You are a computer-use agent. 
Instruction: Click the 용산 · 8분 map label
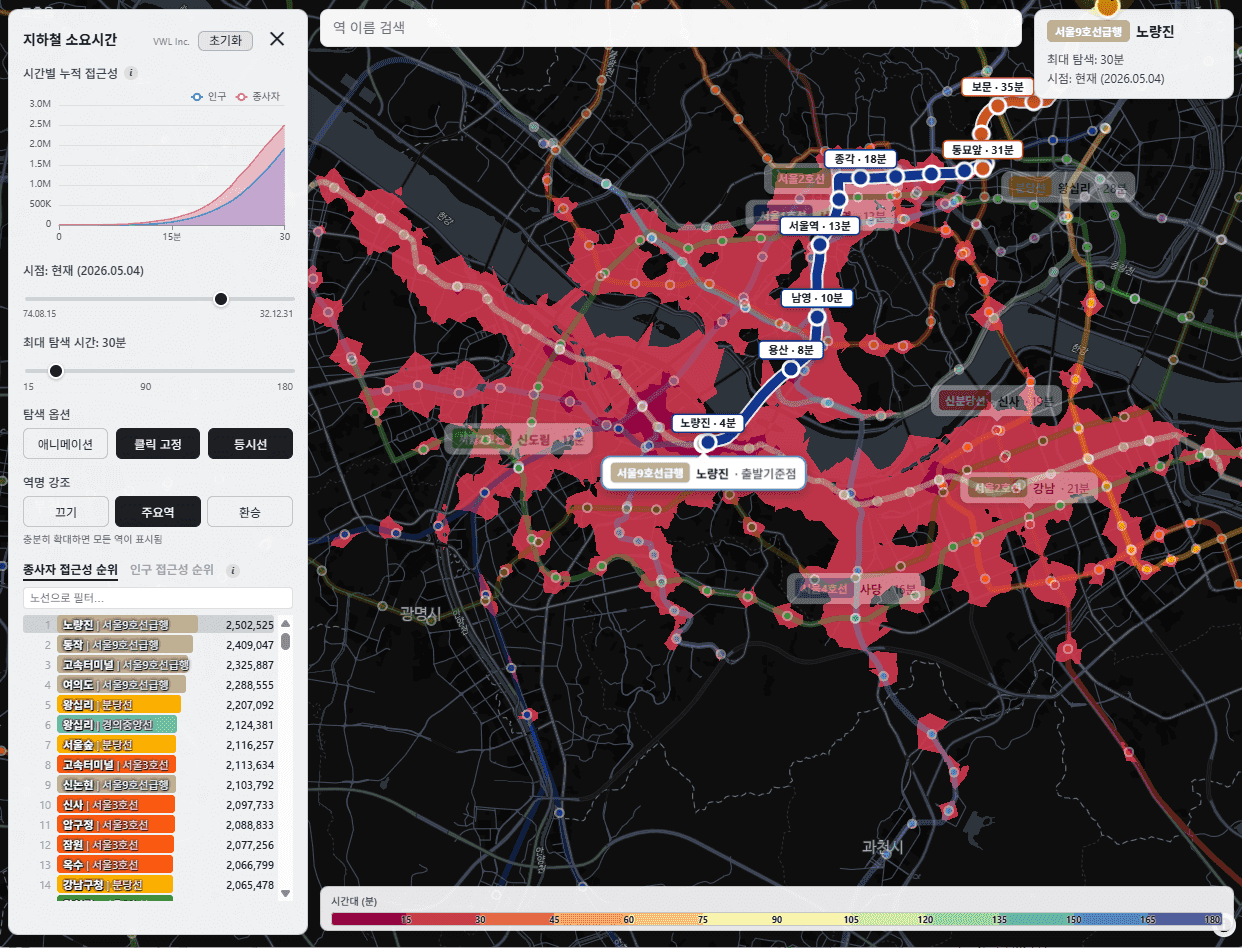click(791, 350)
